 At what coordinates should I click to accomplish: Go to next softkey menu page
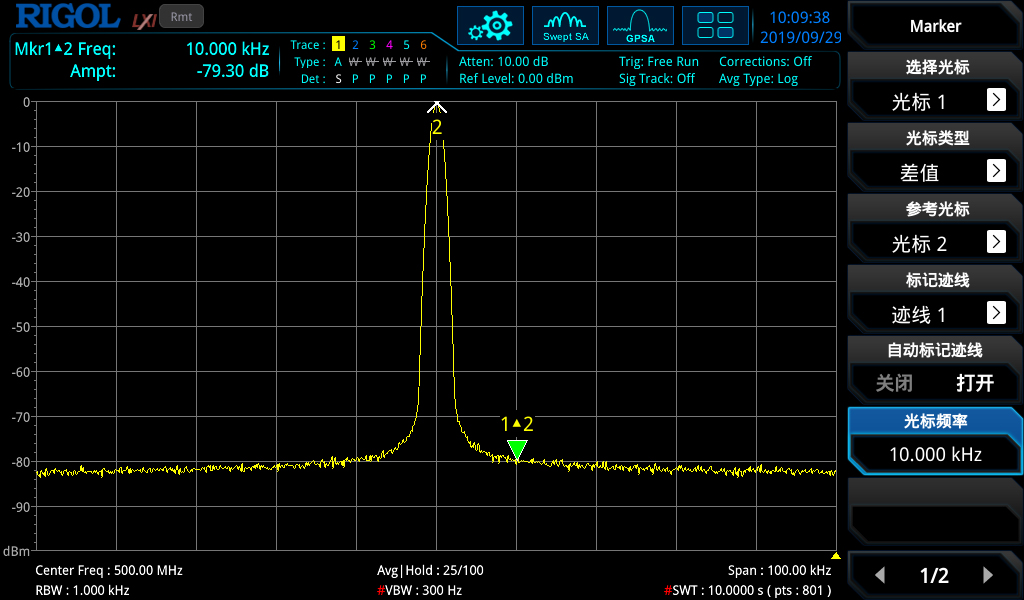point(988,575)
